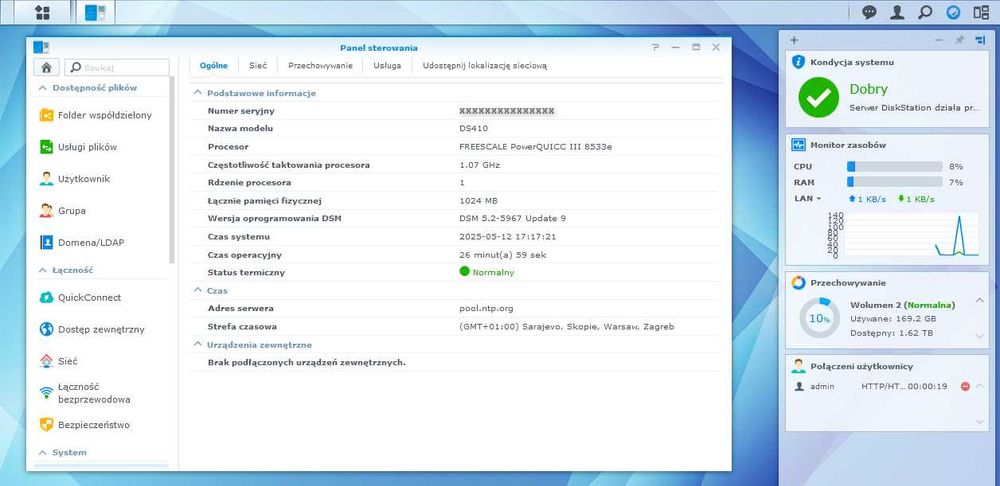Click the sidebar vertical scrollbar
The height and width of the screenshot is (486, 1000).
point(172,170)
